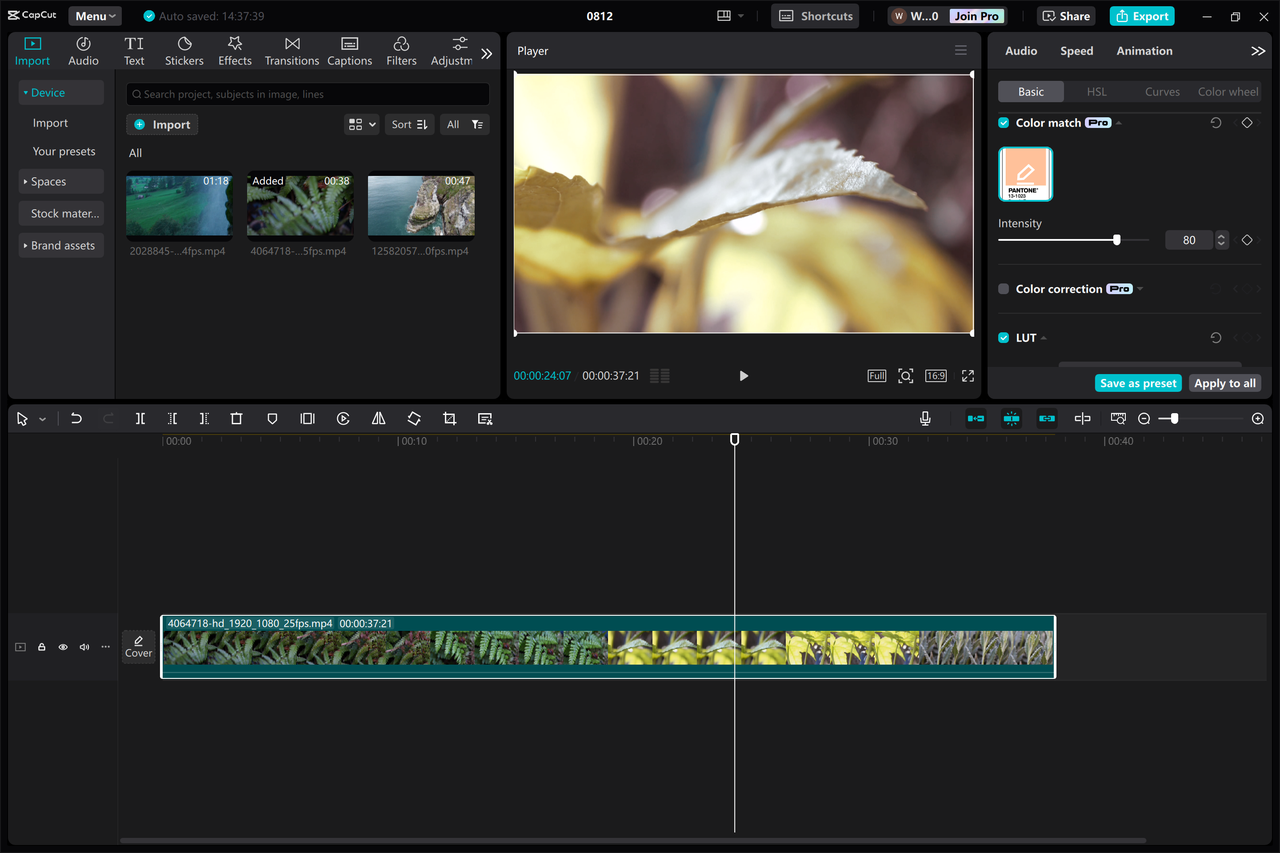The image size is (1280, 853).
Task: Click the microphone icon to record voice-over
Action: (925, 418)
